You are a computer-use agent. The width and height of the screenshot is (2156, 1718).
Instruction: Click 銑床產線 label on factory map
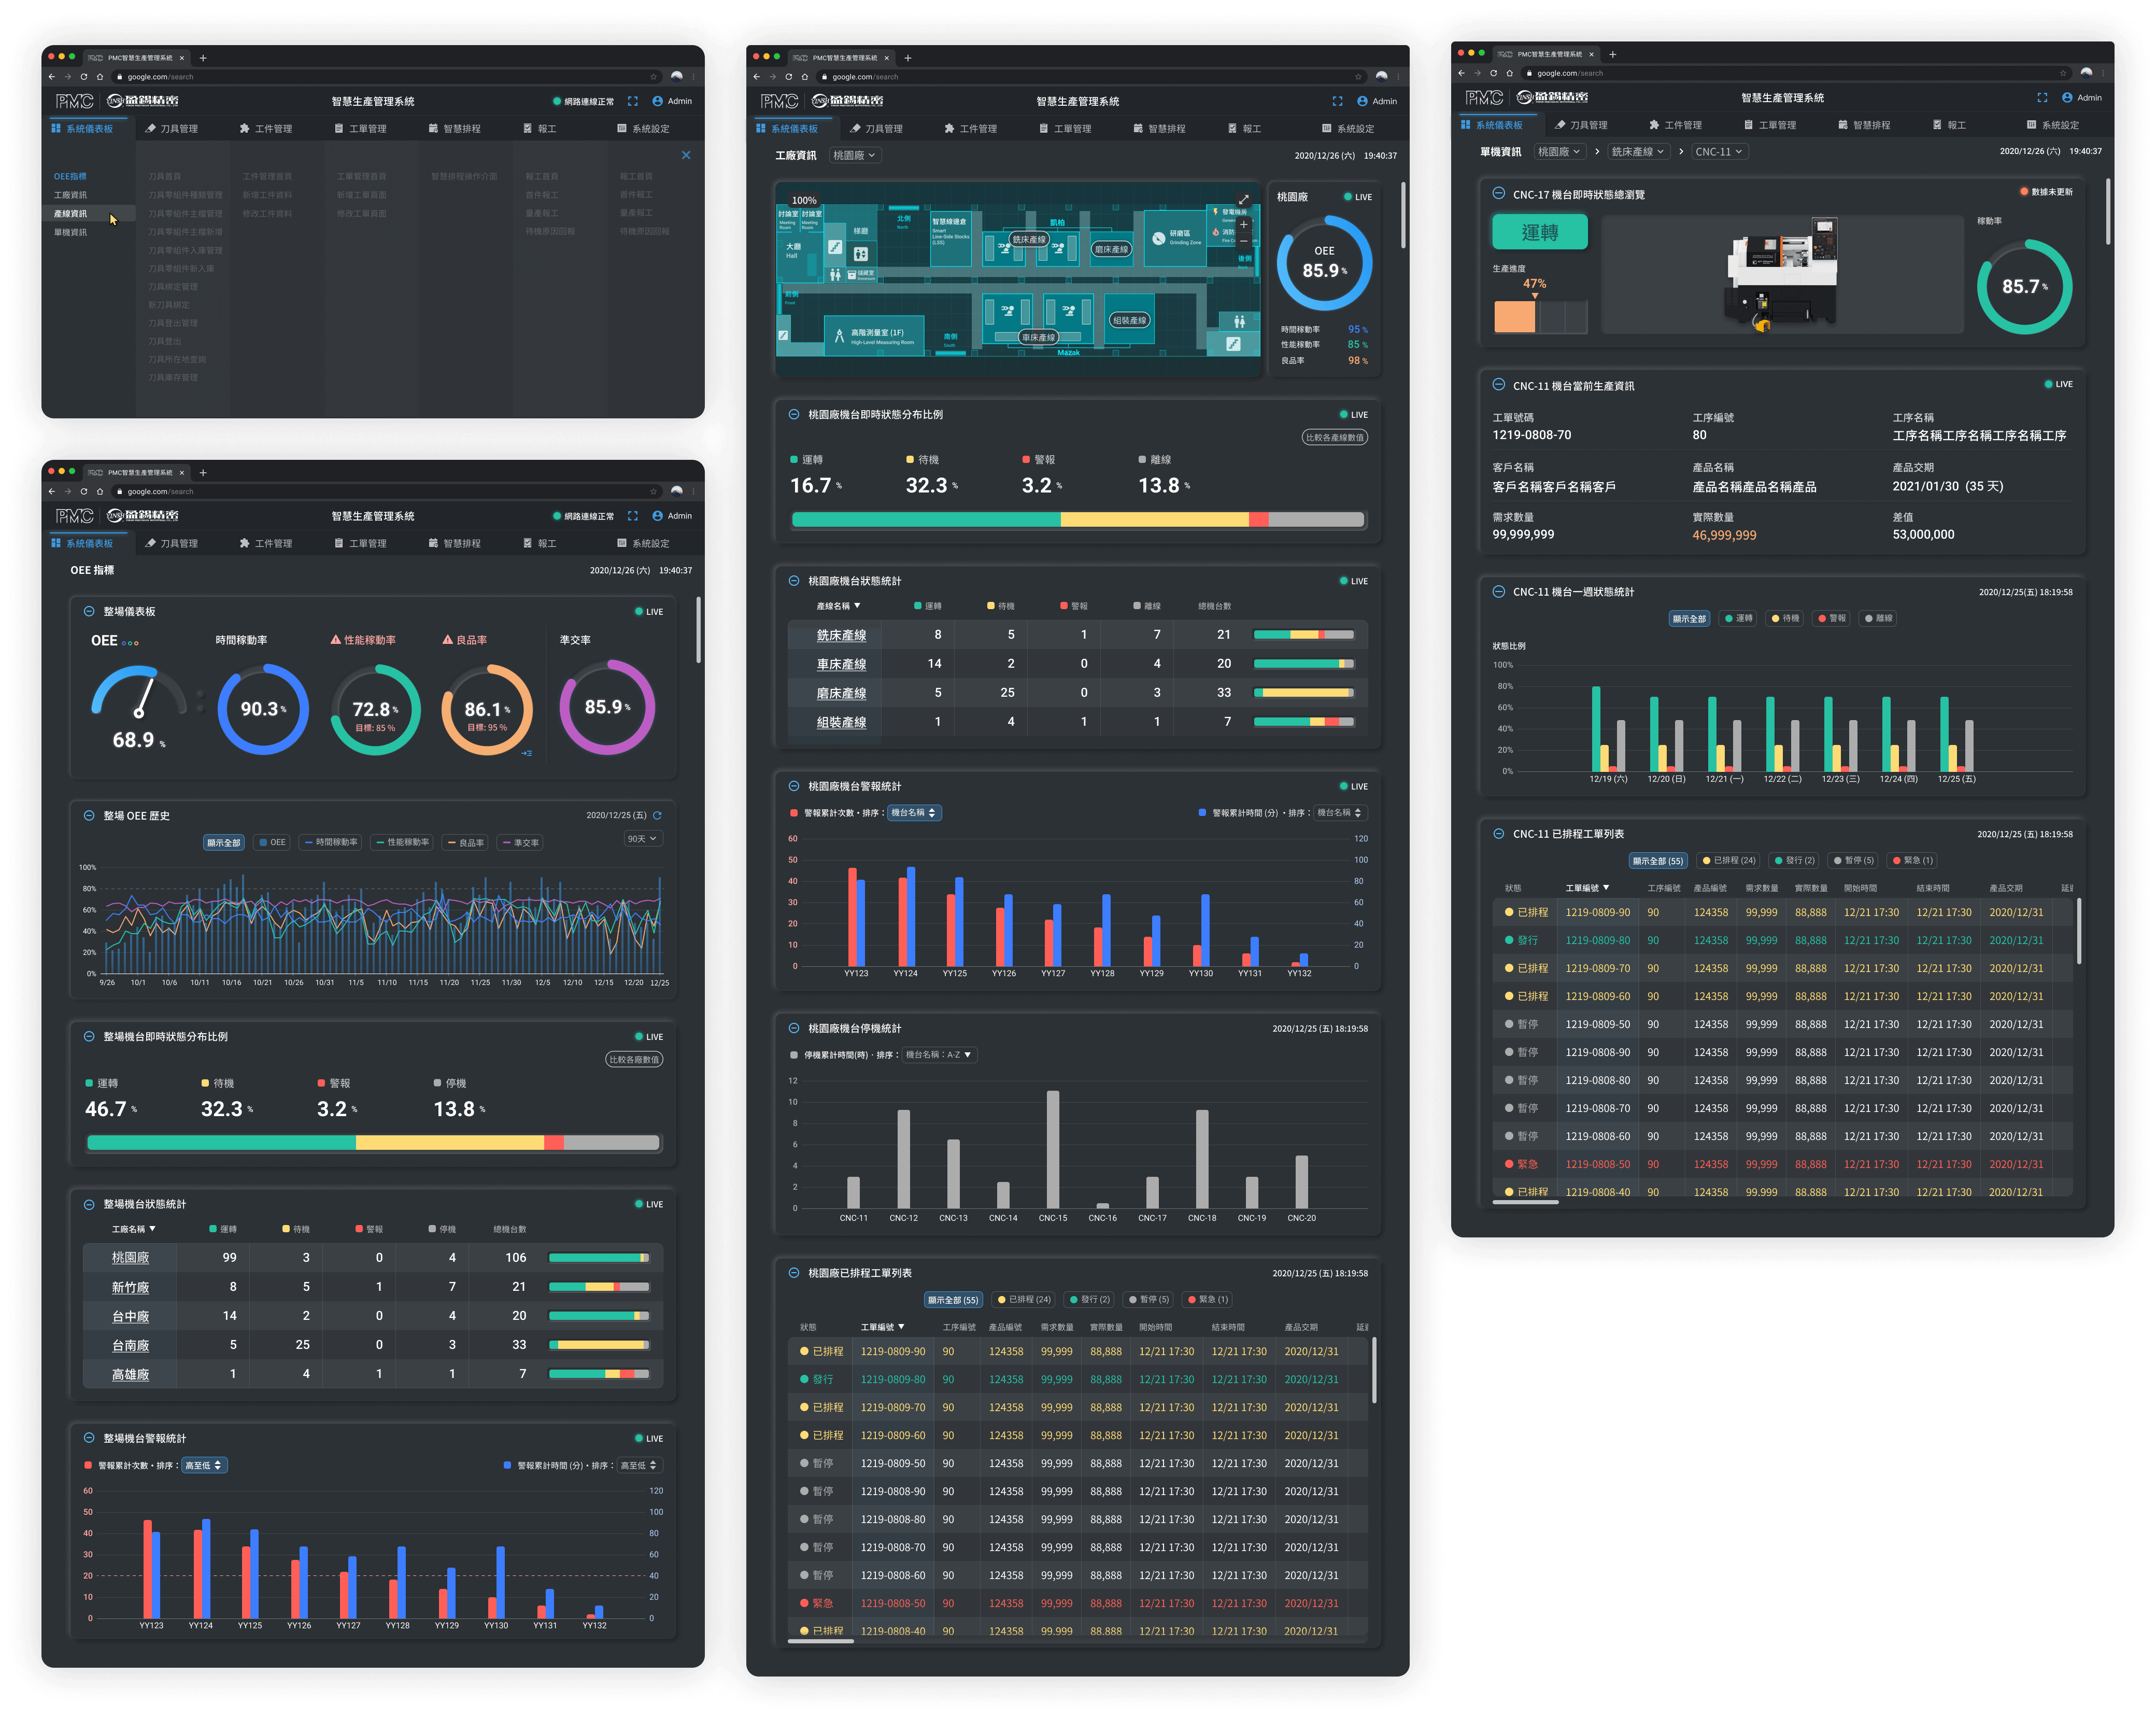pyautogui.click(x=1028, y=239)
